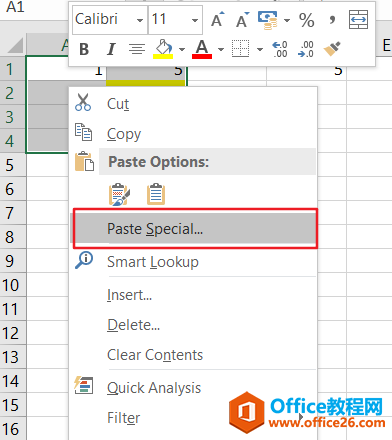The image size is (392, 440).
Task: Apply Comma Style format
Action: tap(332, 20)
